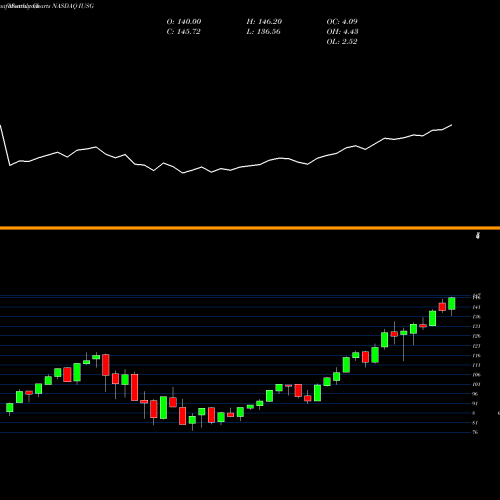Click the 111 price axis label
The width and height of the screenshot is (500, 500).
click(476, 365)
